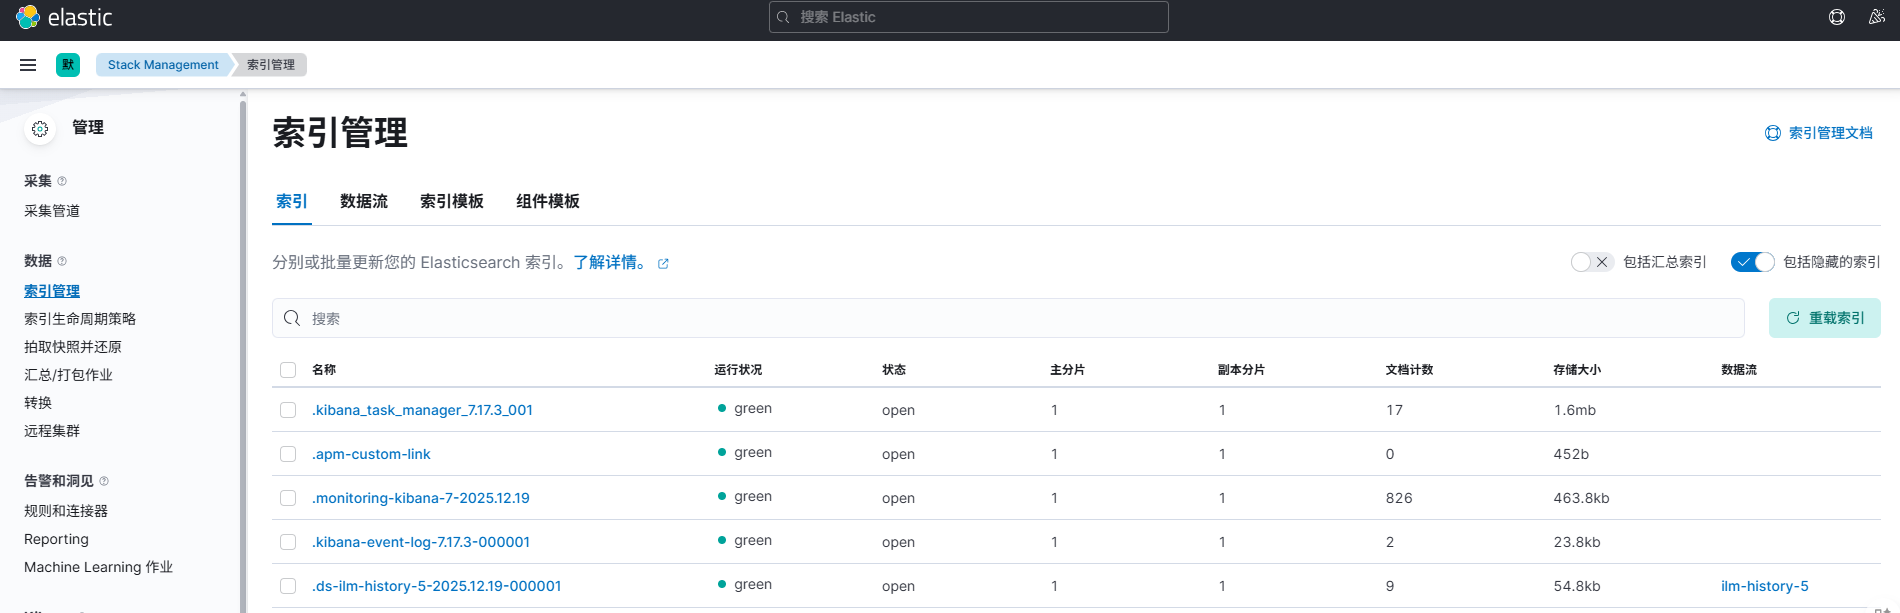Sort by 状态 column header
Screen dimensions: 1900x613
tap(894, 370)
